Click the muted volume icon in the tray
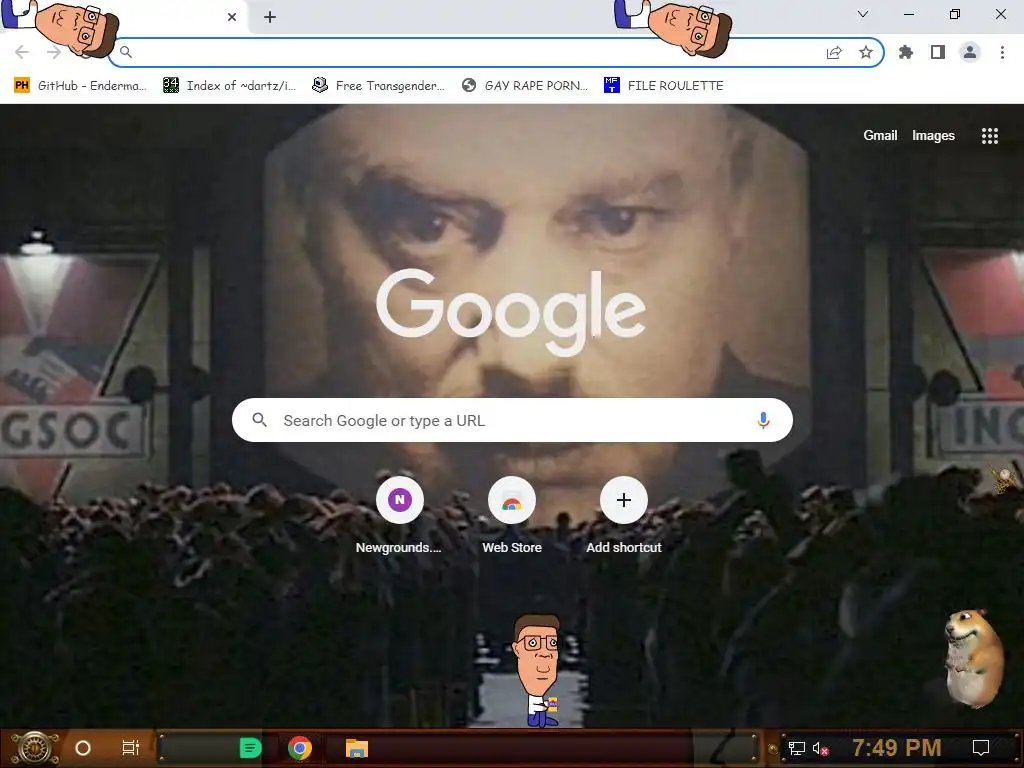 click(x=821, y=748)
